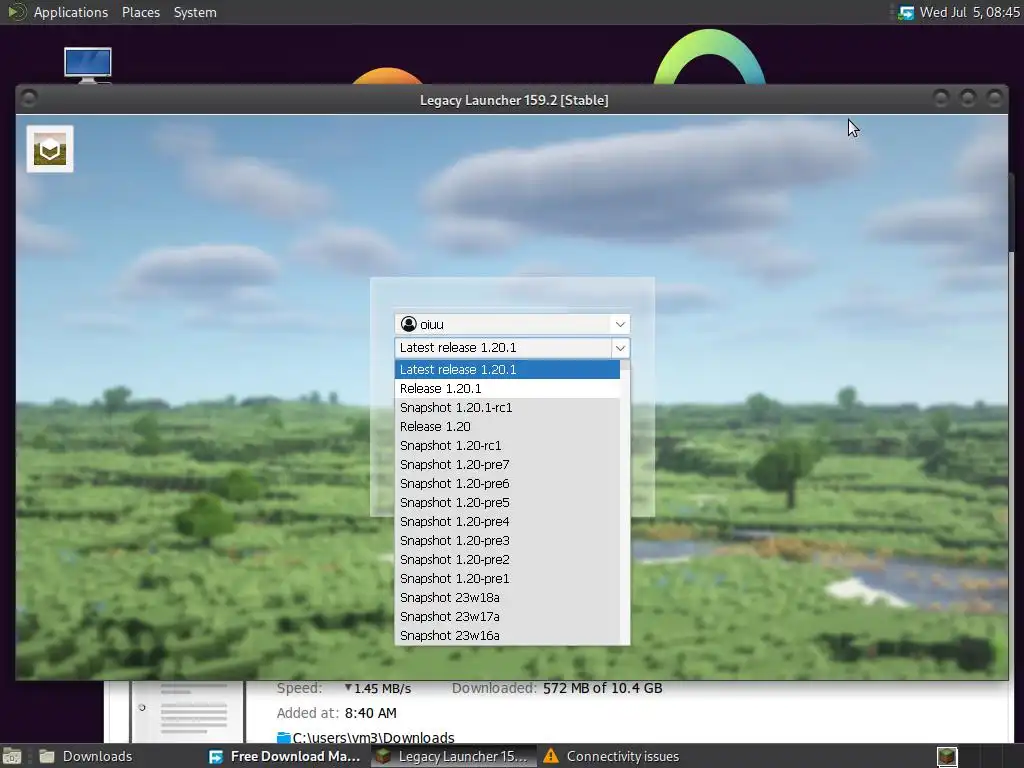Choose Snapshot 23w17a version
Viewport: 1024px width, 768px height.
tap(507, 616)
